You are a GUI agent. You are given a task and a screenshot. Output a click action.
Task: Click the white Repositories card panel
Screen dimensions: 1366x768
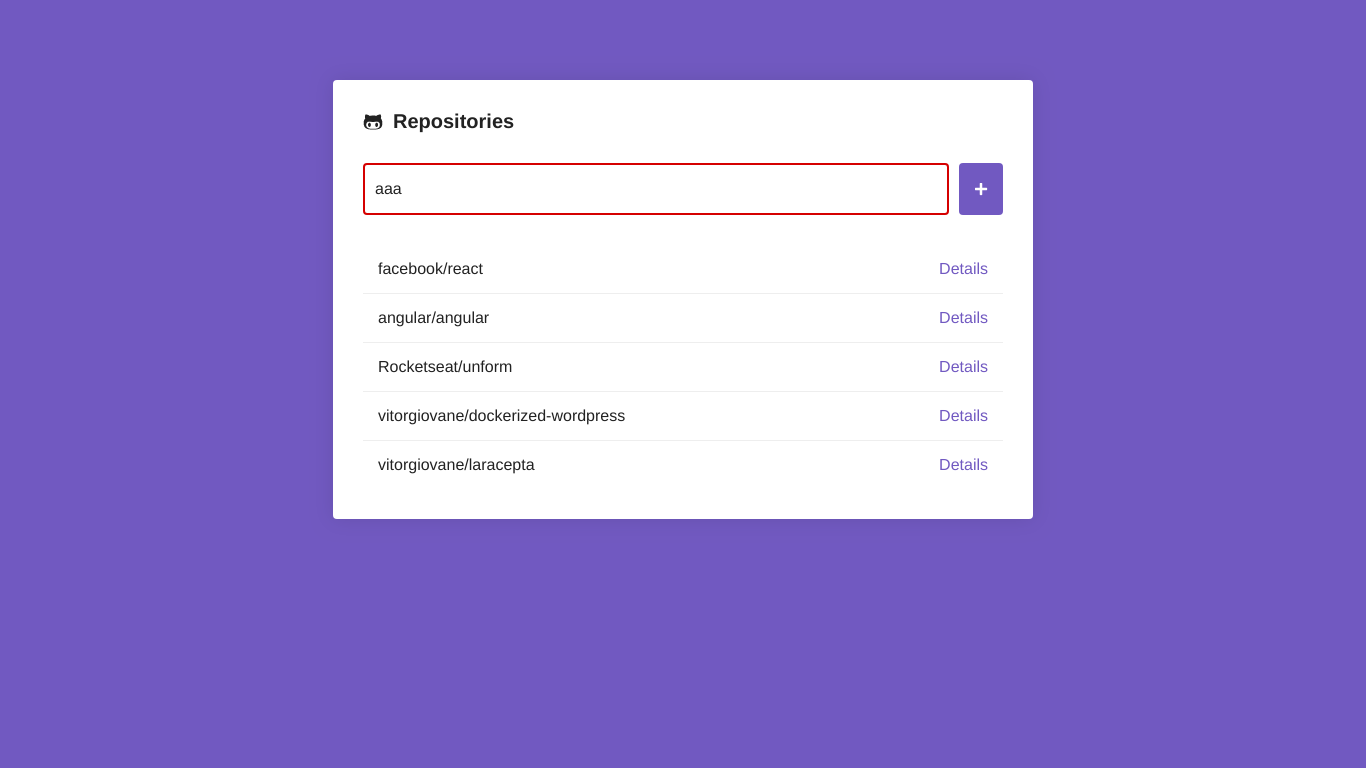point(683,500)
